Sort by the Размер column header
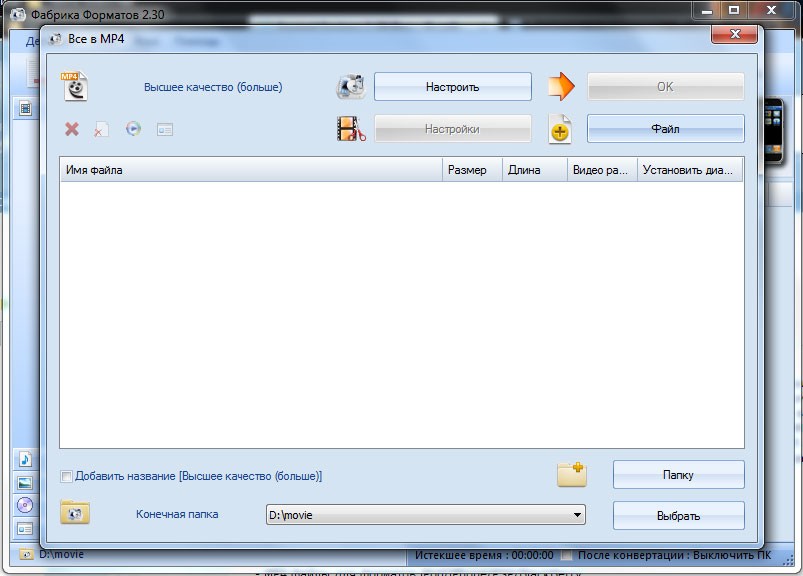 point(471,170)
